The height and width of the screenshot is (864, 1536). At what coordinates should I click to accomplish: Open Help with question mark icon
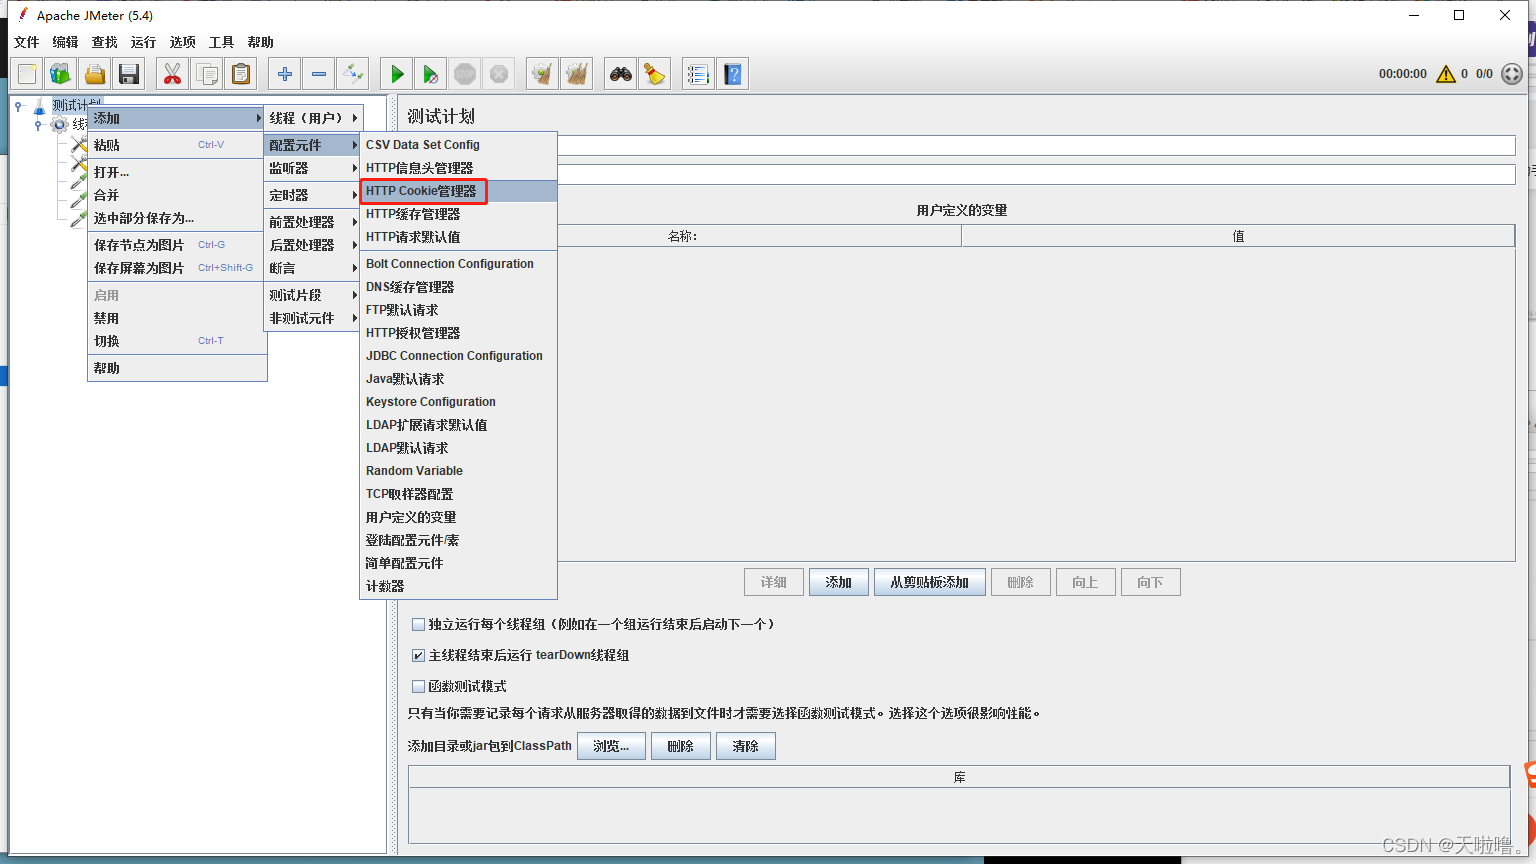pyautogui.click(x=733, y=74)
